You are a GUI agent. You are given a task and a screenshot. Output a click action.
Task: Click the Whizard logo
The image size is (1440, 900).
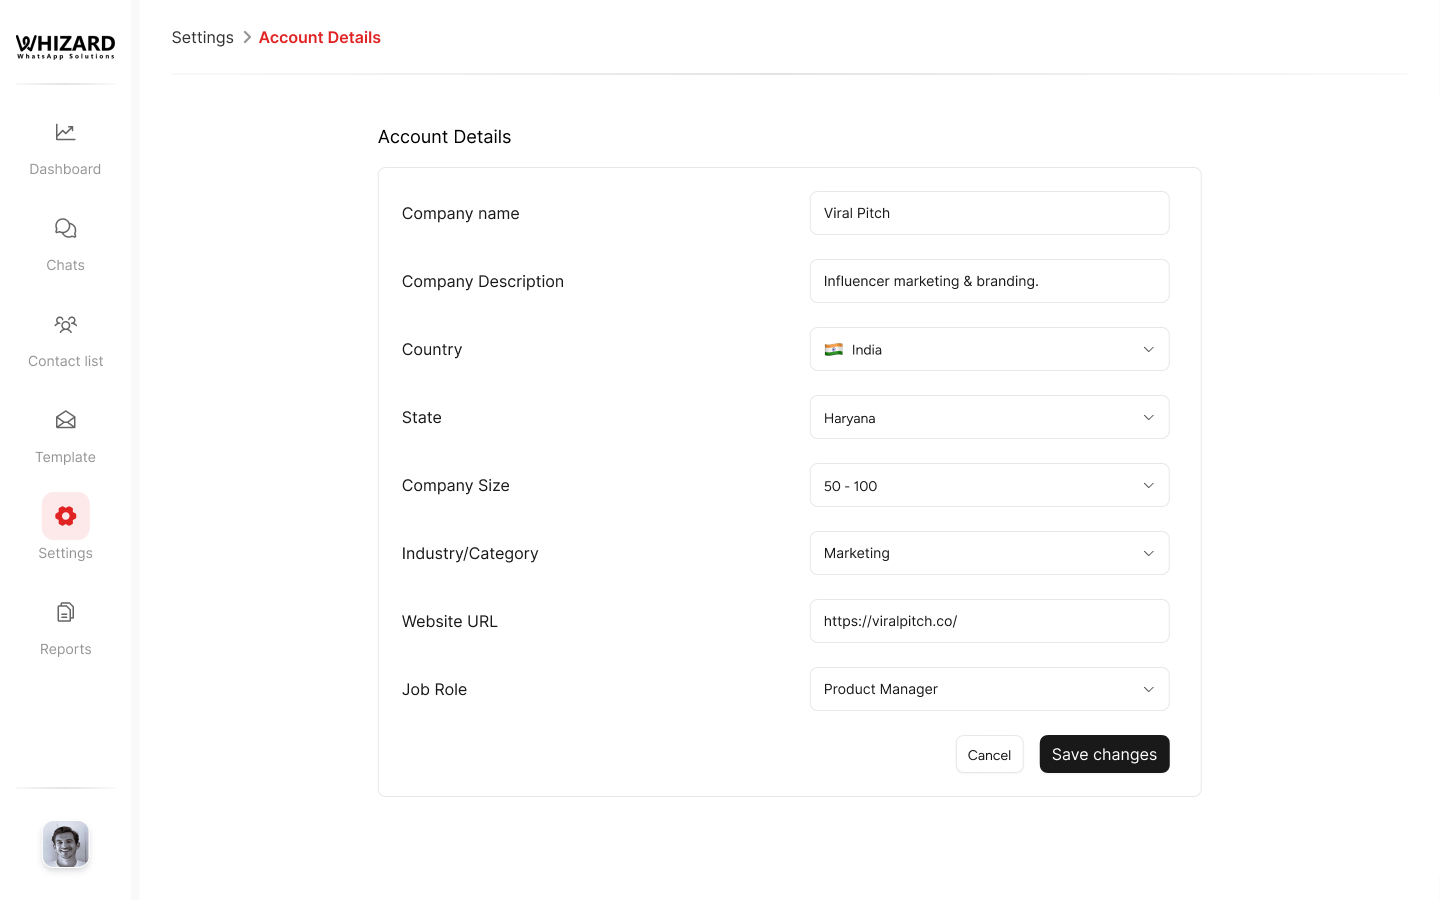tap(65, 46)
